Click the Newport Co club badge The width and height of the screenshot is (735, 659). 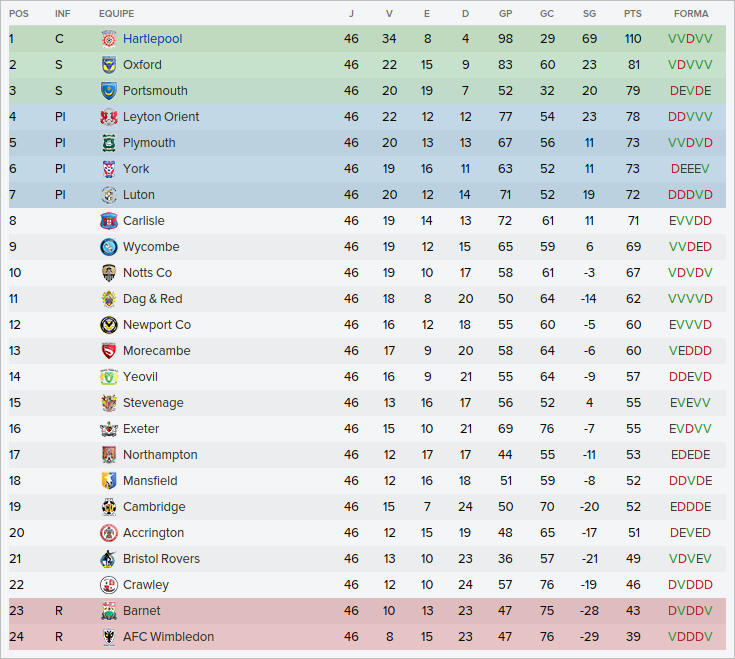(109, 325)
